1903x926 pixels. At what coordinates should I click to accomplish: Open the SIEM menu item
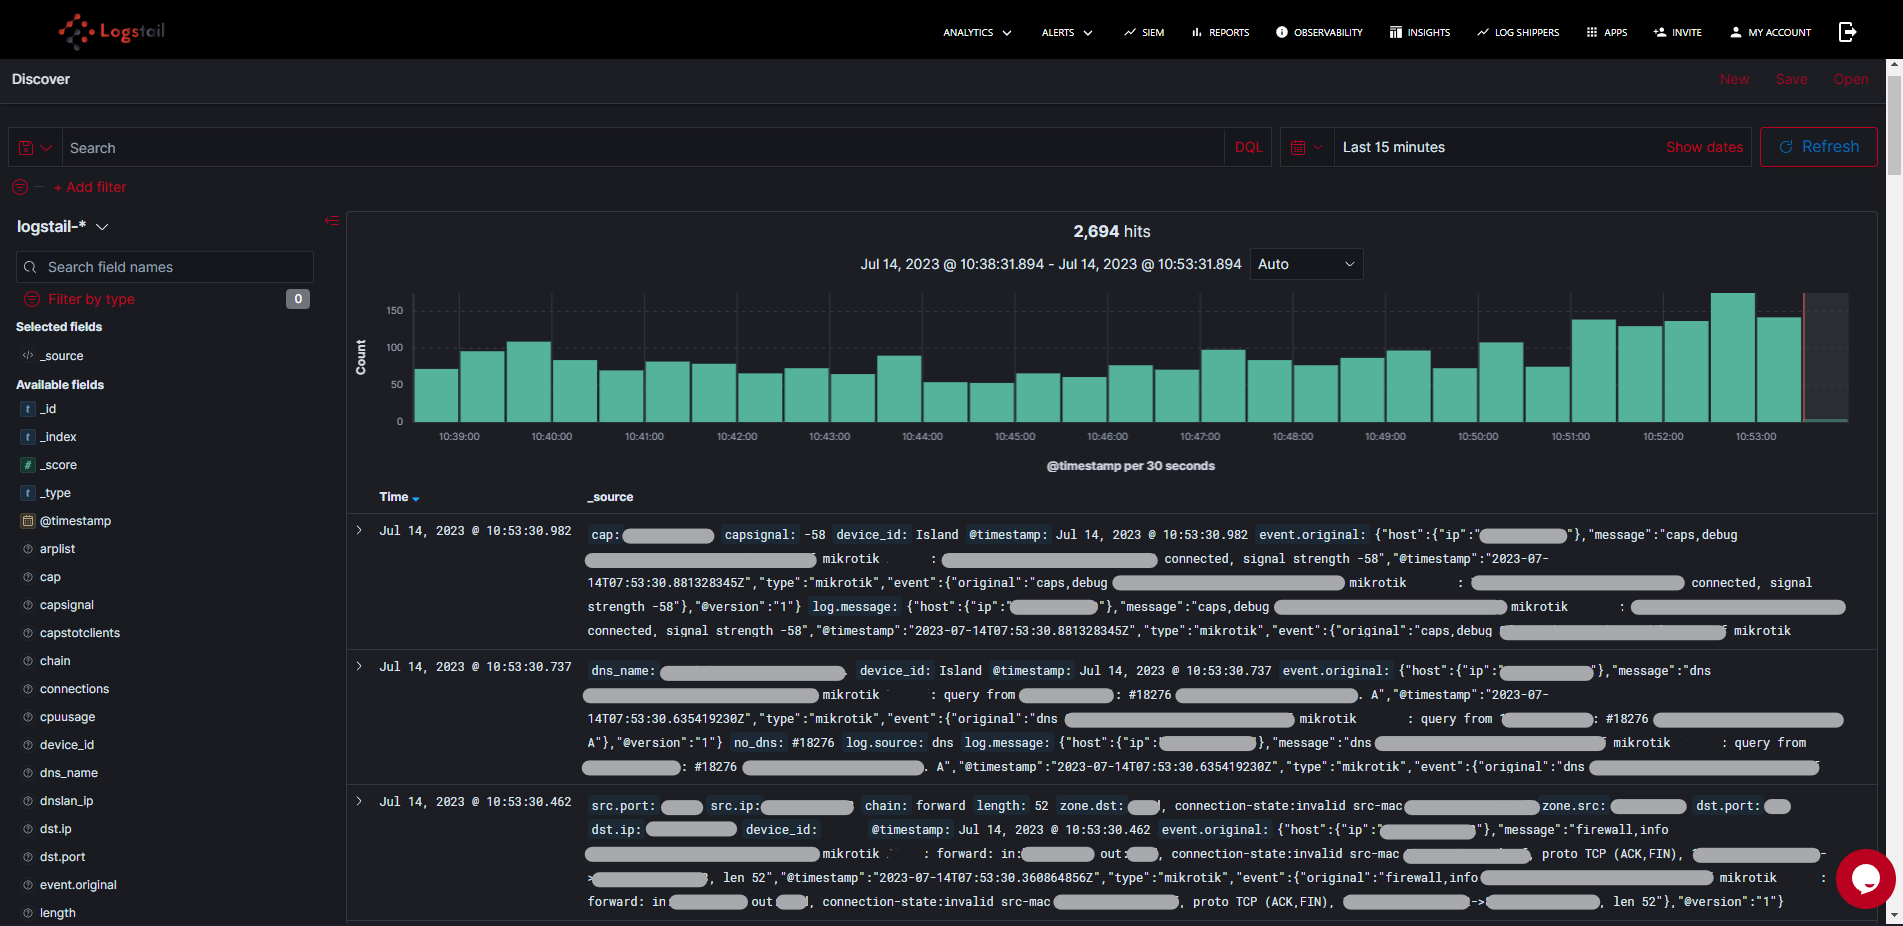click(1144, 32)
